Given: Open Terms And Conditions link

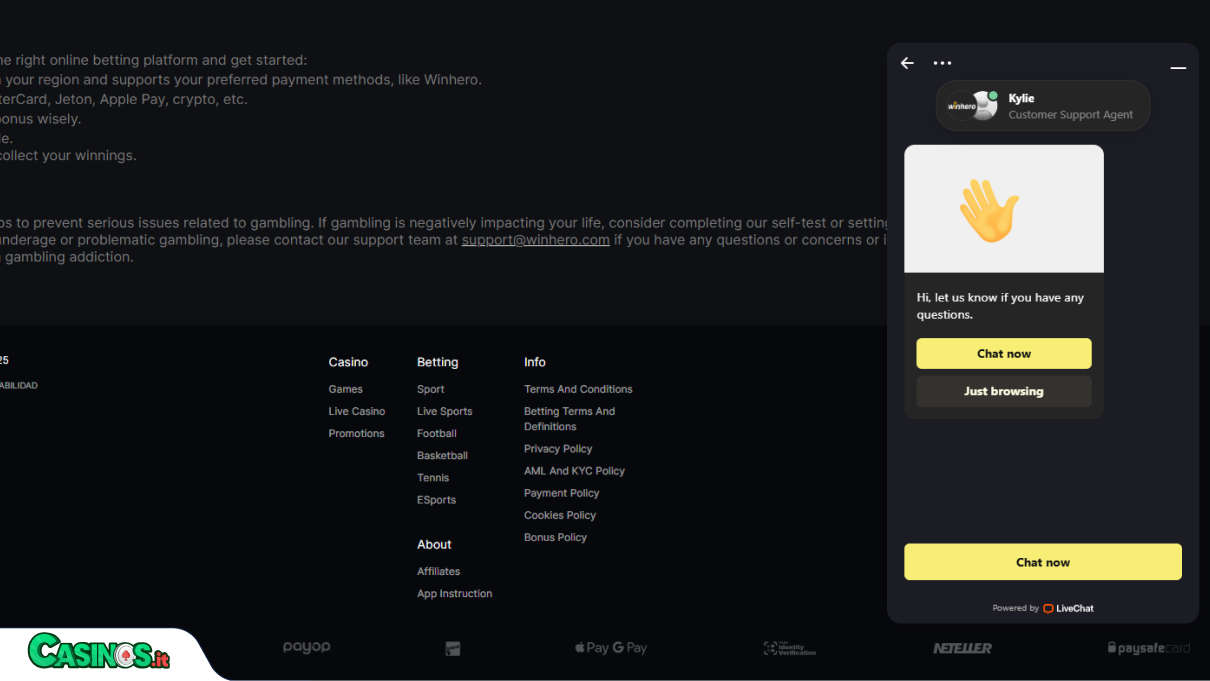Looking at the screenshot, I should coord(579,389).
